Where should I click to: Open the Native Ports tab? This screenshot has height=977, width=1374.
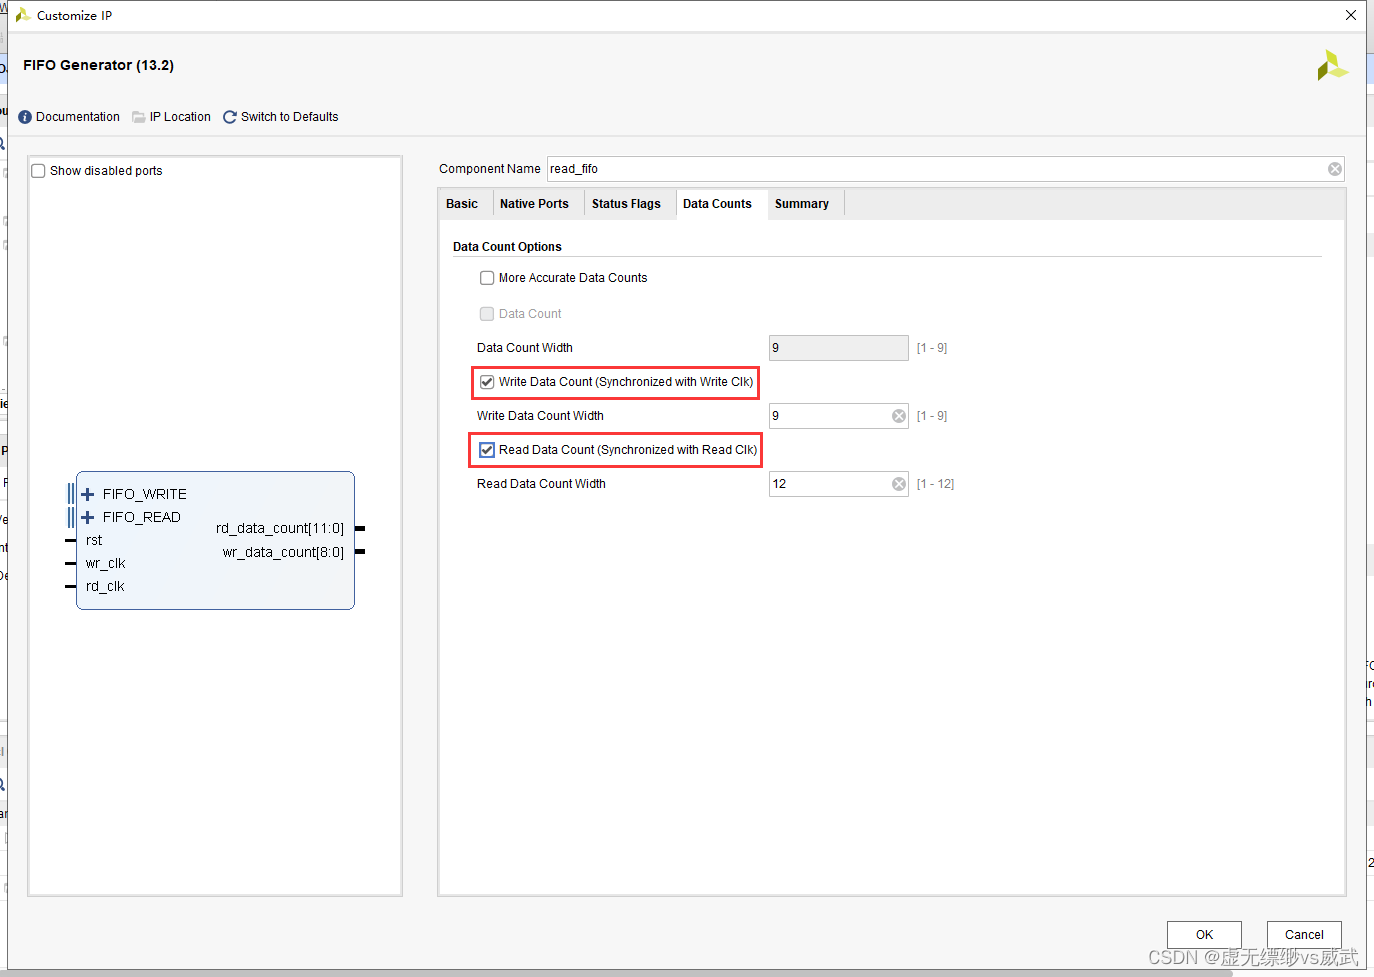[x=534, y=204]
